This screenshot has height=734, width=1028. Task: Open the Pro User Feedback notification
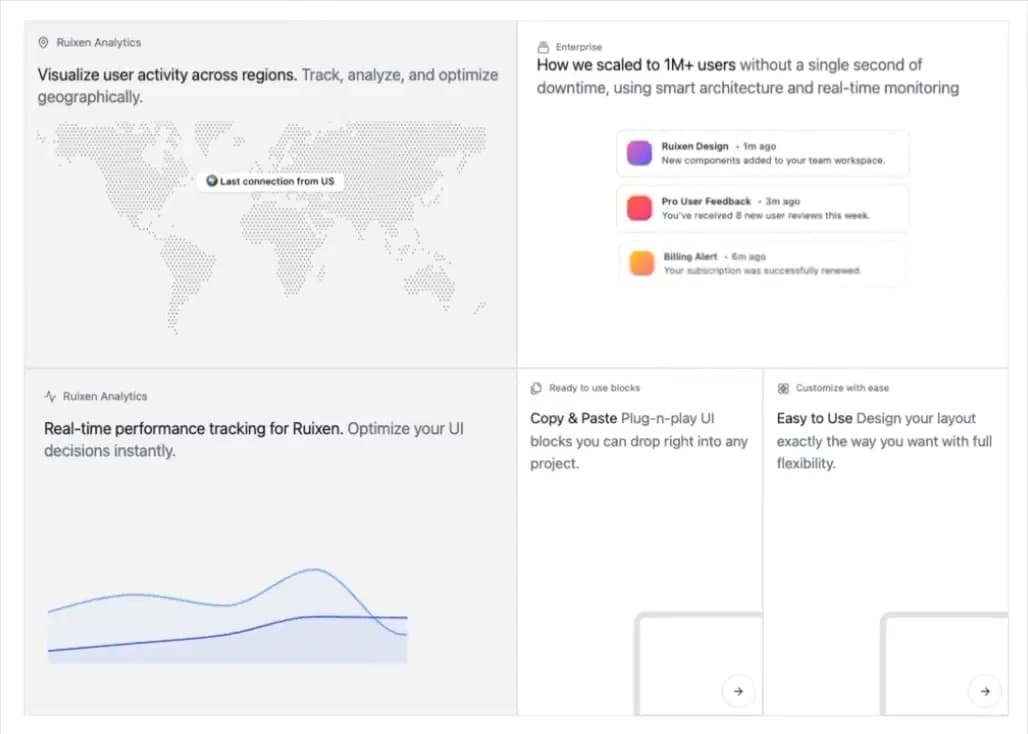point(762,208)
